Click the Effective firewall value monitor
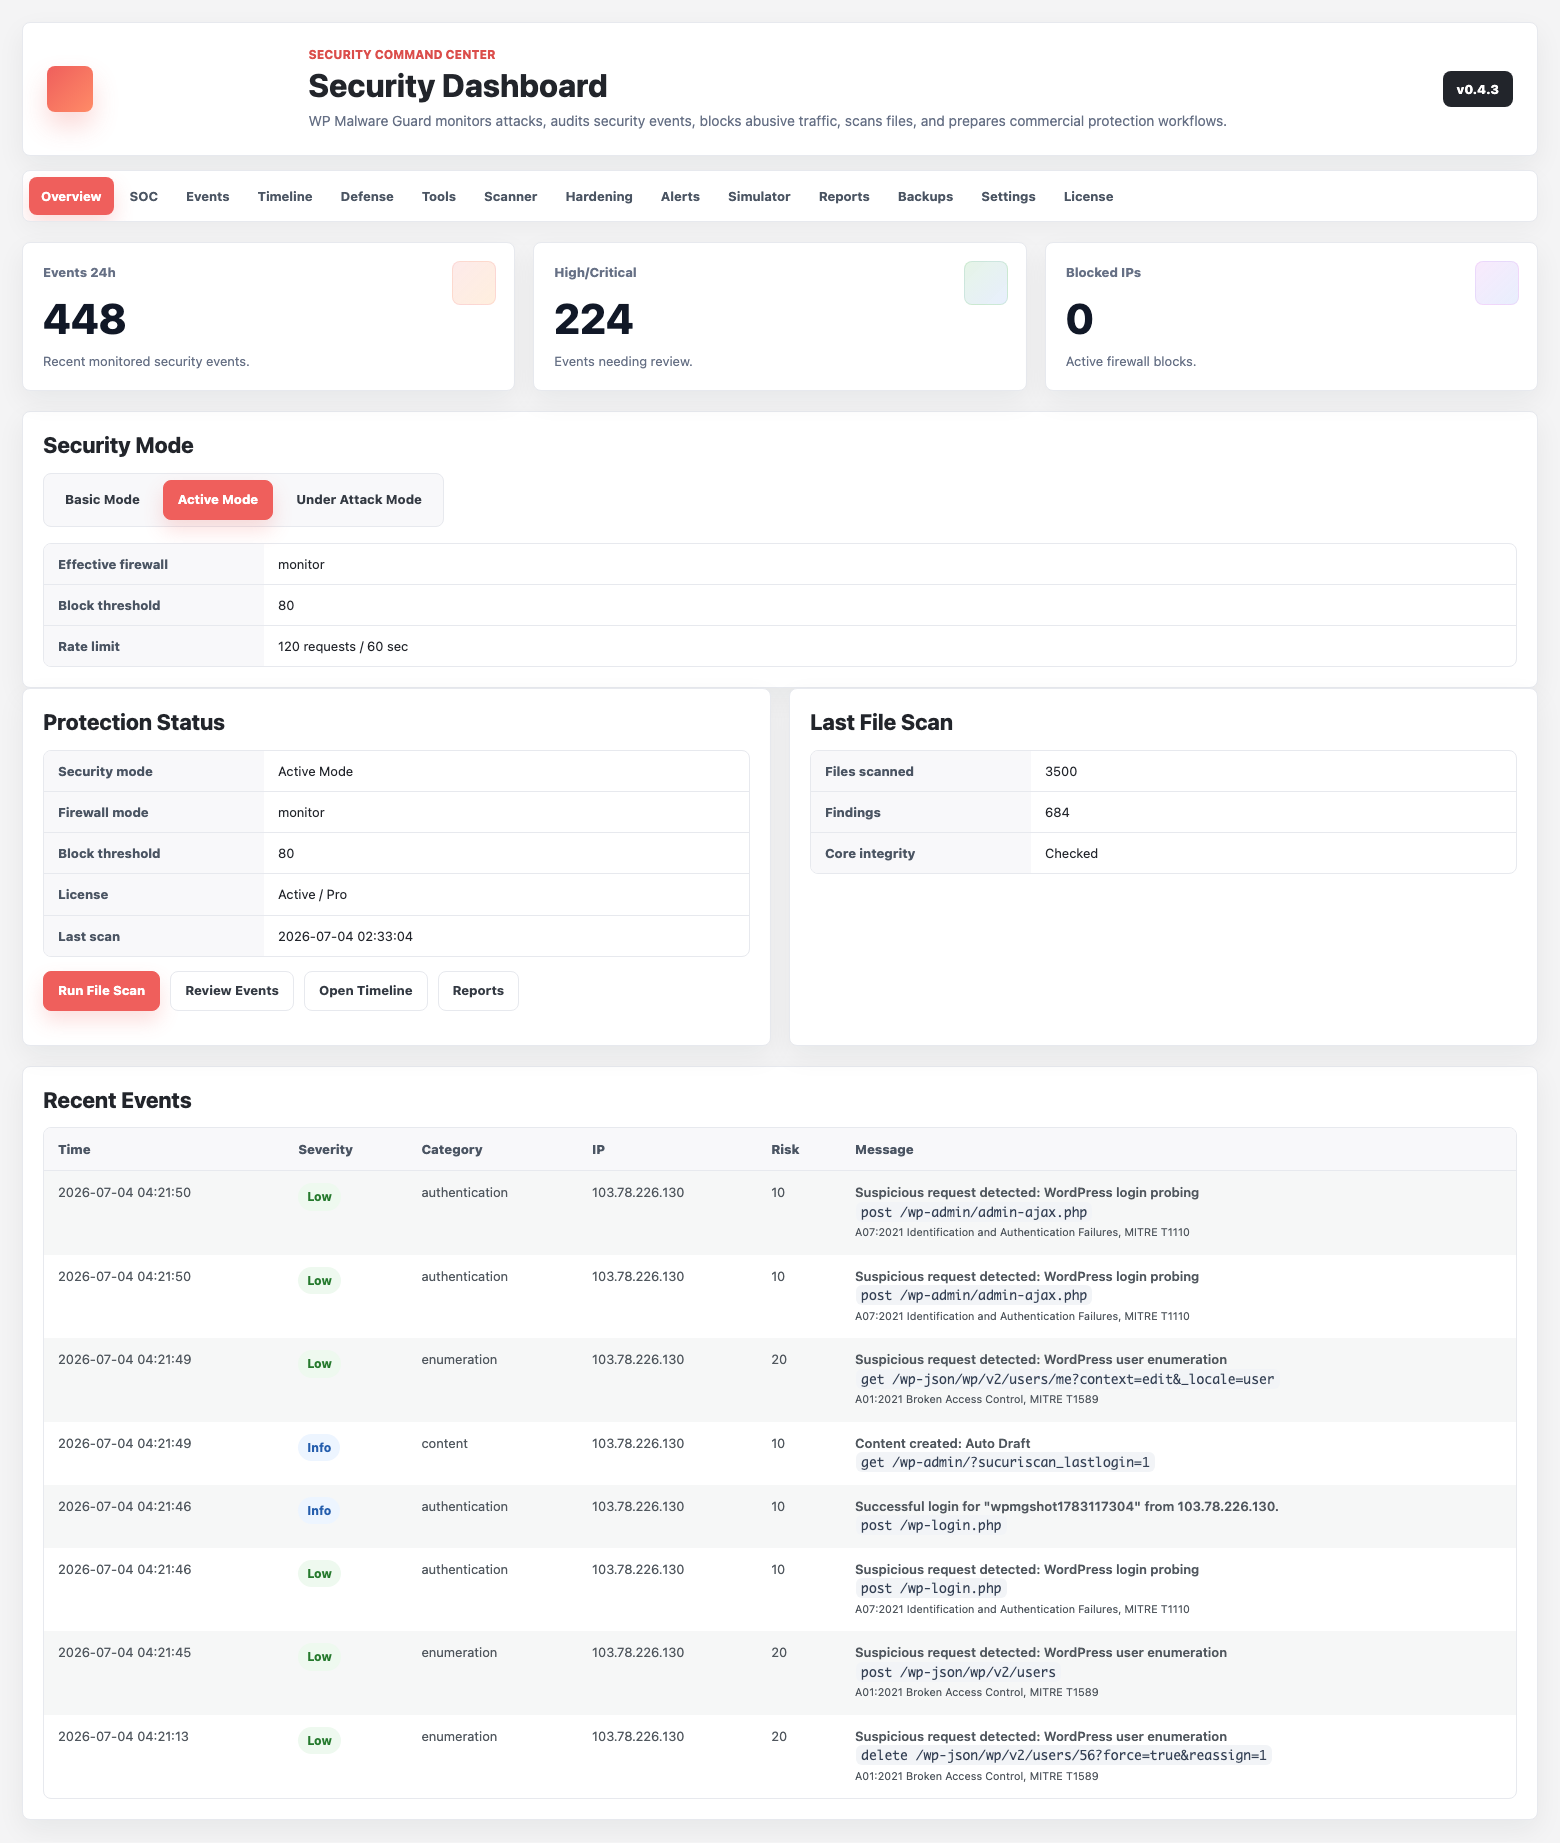 [x=301, y=565]
